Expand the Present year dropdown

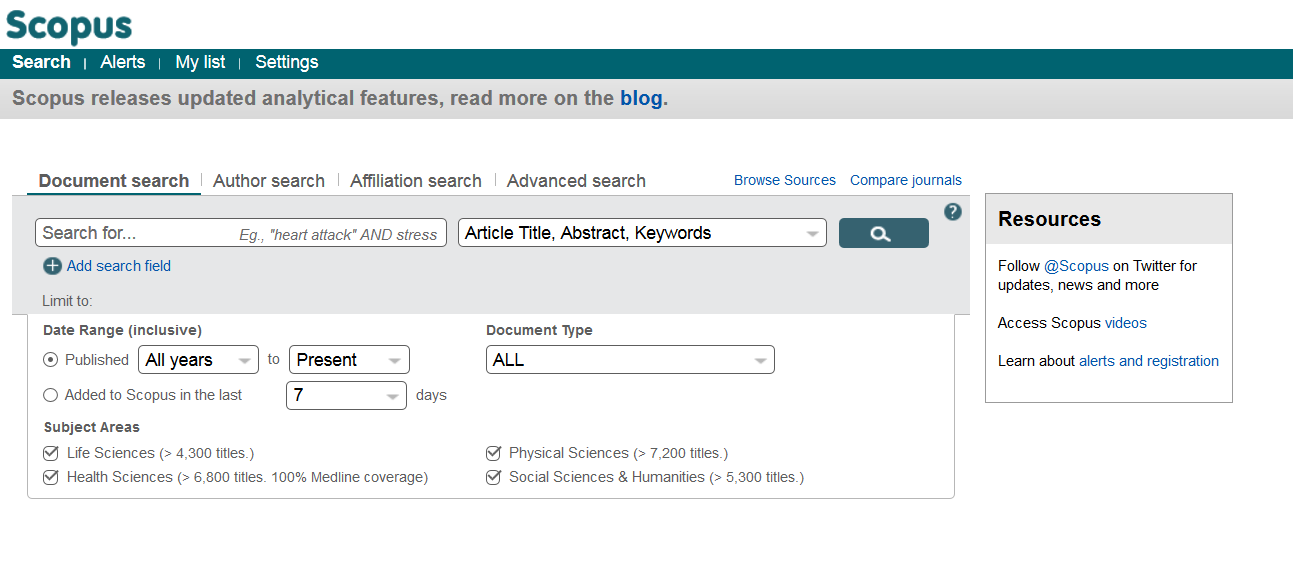click(x=349, y=360)
